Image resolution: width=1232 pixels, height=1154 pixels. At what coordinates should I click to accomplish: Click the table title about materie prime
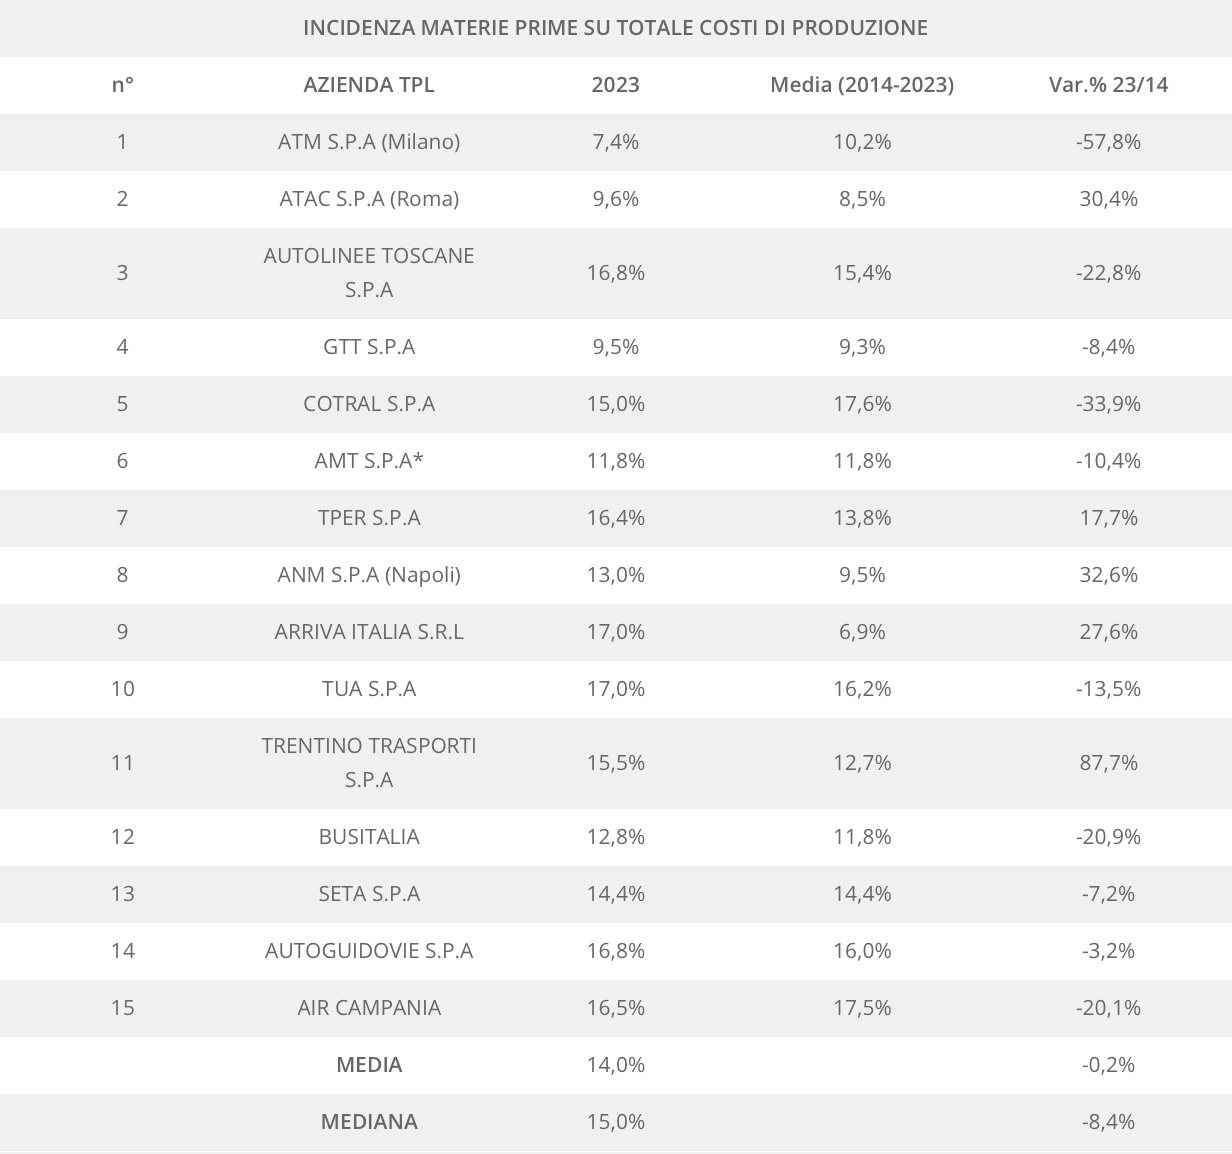point(615,28)
